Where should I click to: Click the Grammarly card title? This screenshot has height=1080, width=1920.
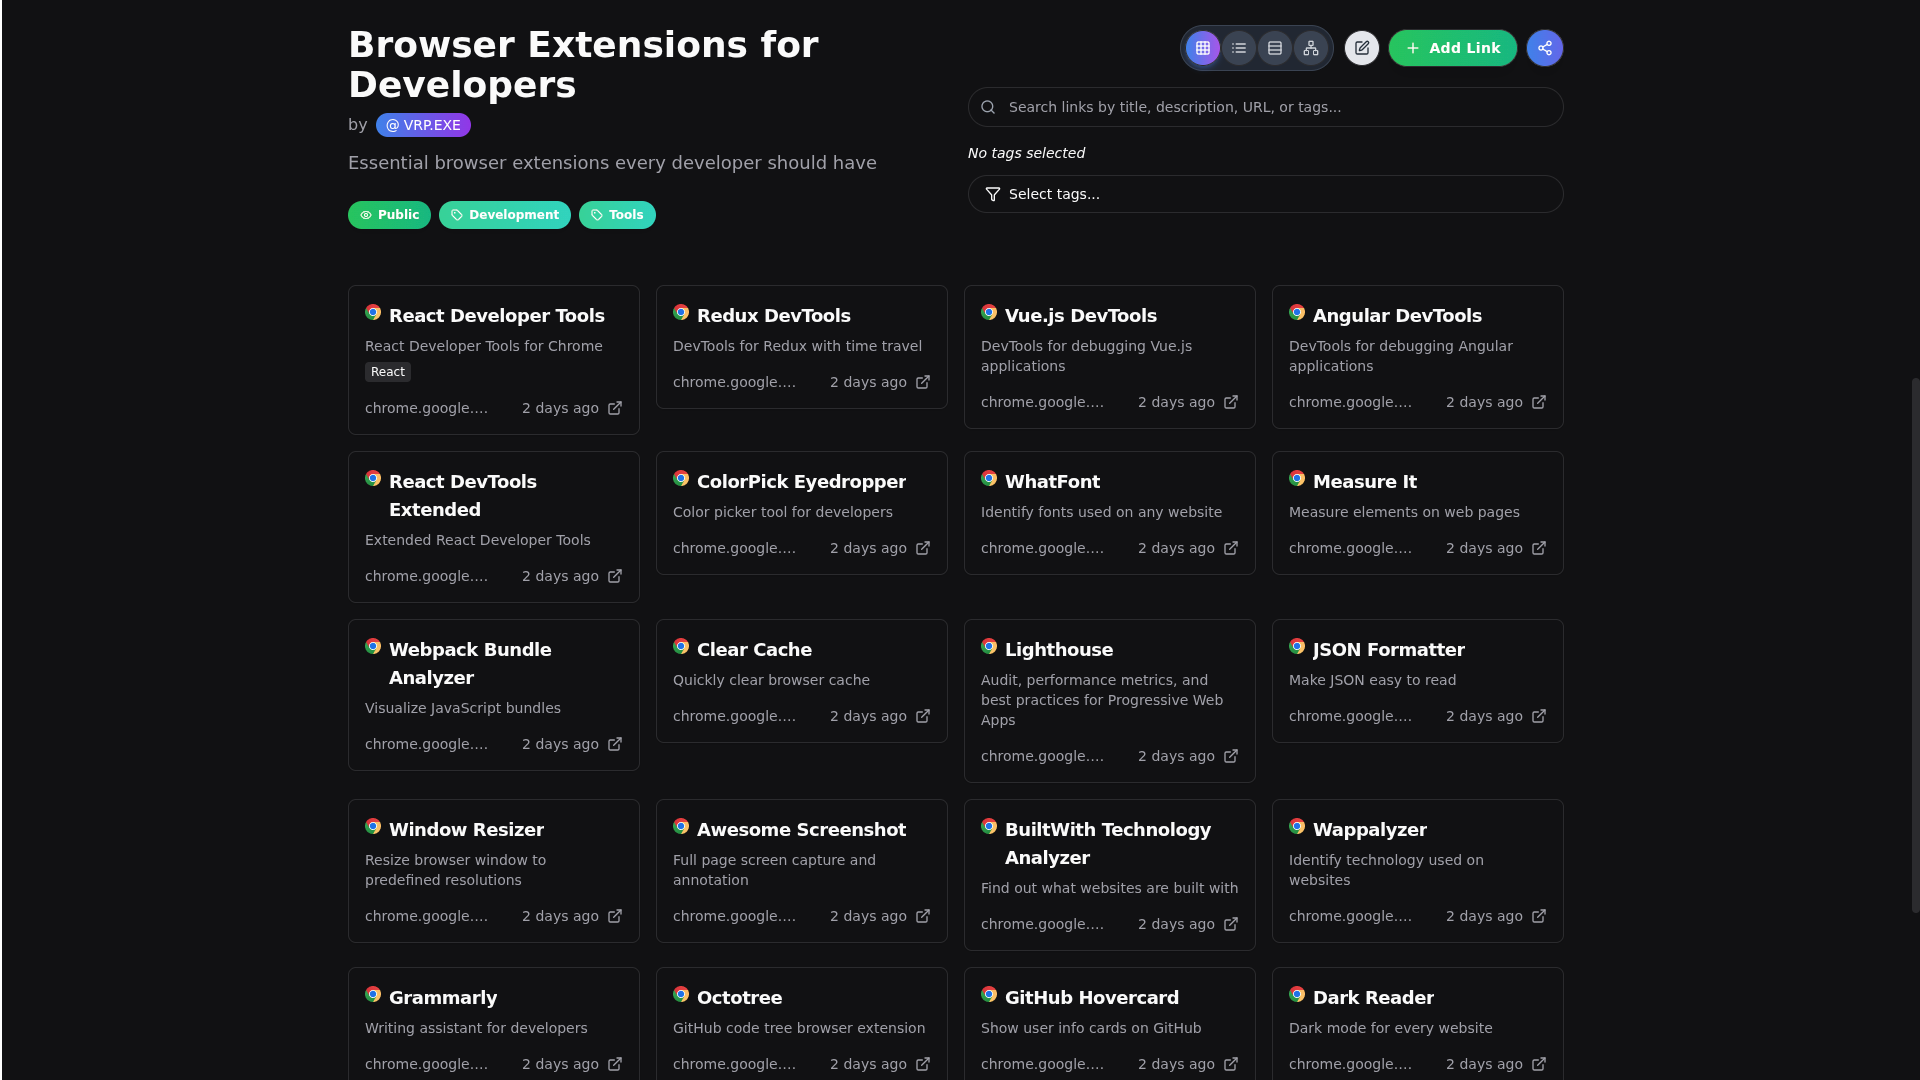[x=443, y=998]
